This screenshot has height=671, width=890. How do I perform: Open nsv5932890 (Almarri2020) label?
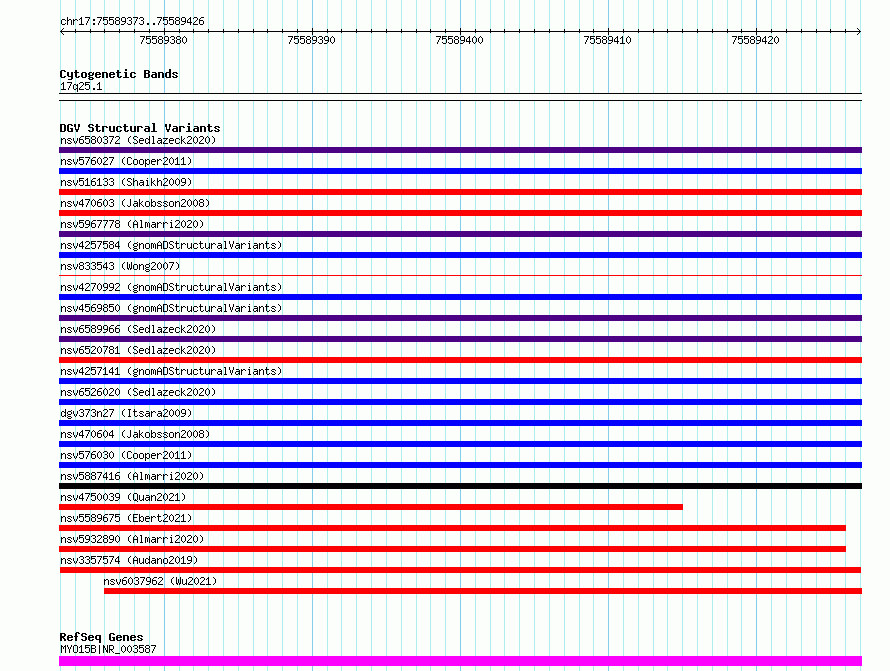(132, 539)
